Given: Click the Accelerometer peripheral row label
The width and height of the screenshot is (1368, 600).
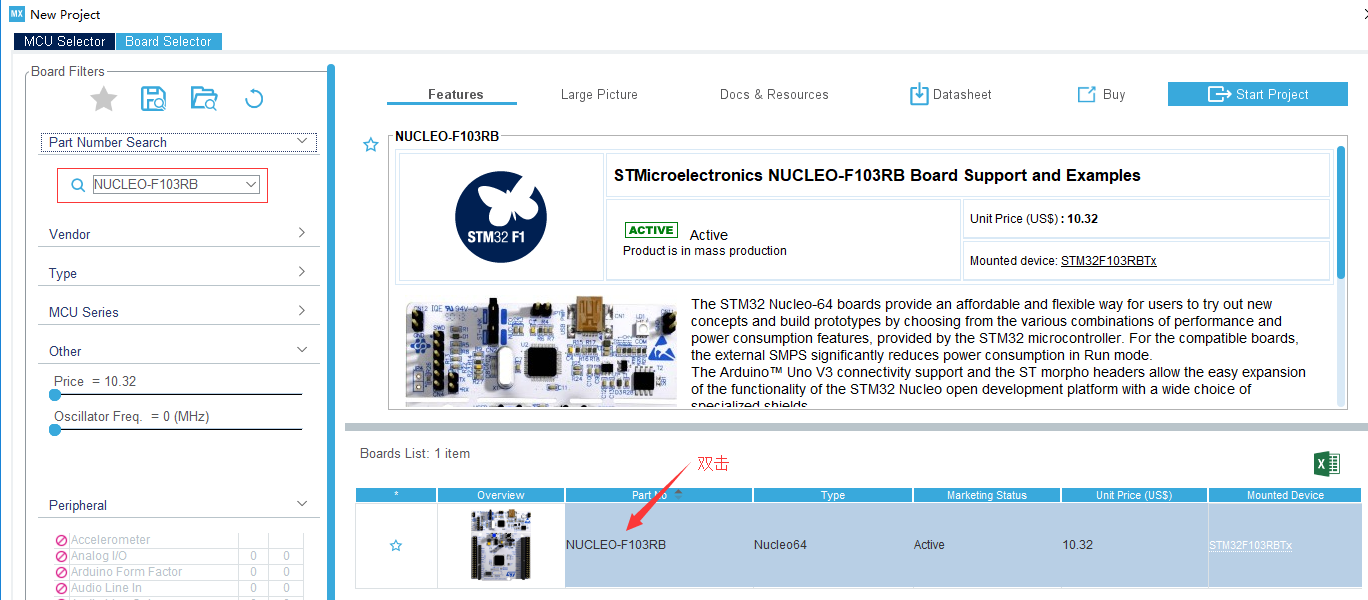Looking at the screenshot, I should [110, 540].
